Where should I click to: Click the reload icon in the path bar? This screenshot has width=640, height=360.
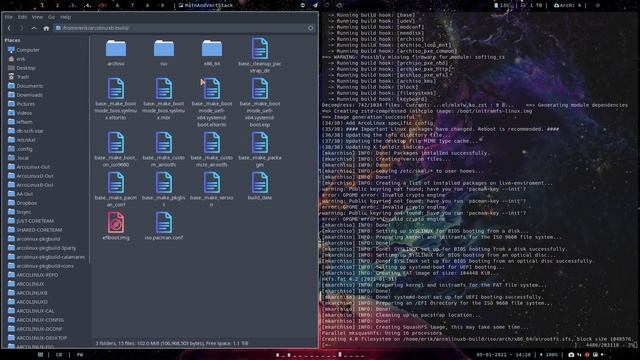(x=311, y=28)
